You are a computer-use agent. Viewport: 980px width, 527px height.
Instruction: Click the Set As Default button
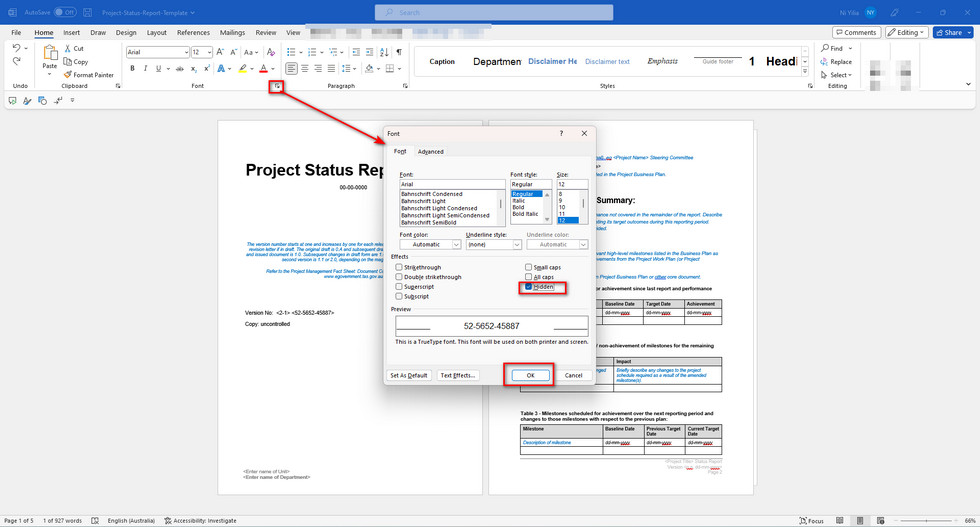click(409, 375)
